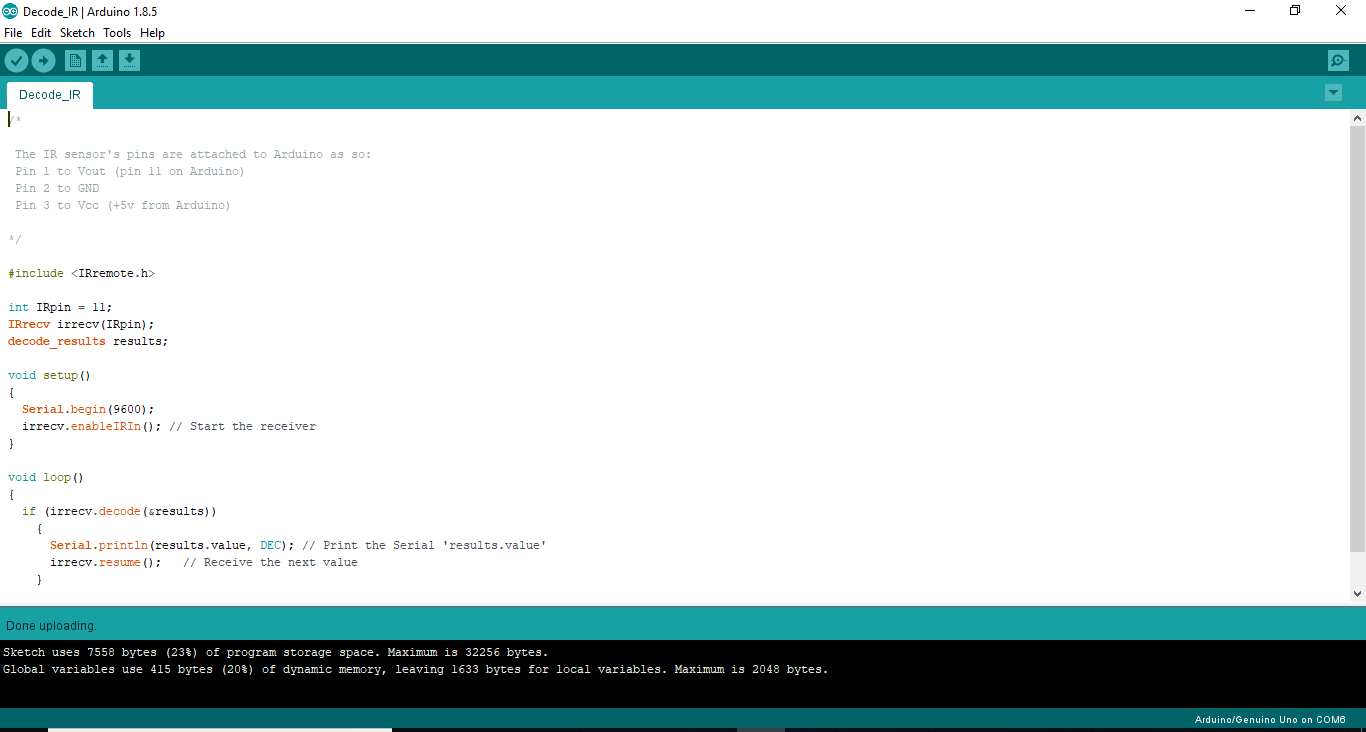Click the Arduino logo in title bar
The image size is (1366, 732).
pyautogui.click(x=10, y=11)
